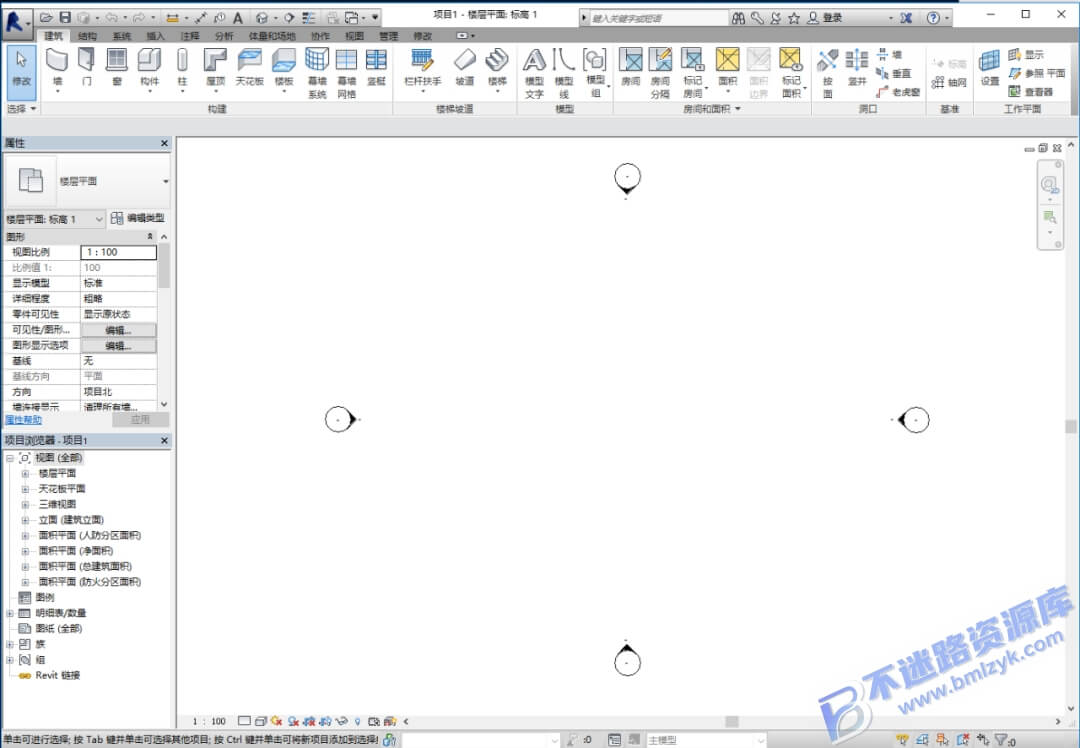Image resolution: width=1080 pixels, height=748 pixels.
Task: Switch to the 视图 ribbon tab
Action: click(354, 36)
